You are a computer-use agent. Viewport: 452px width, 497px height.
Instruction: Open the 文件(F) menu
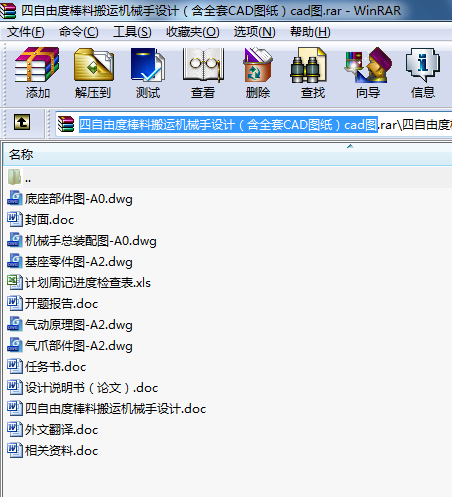26,32
